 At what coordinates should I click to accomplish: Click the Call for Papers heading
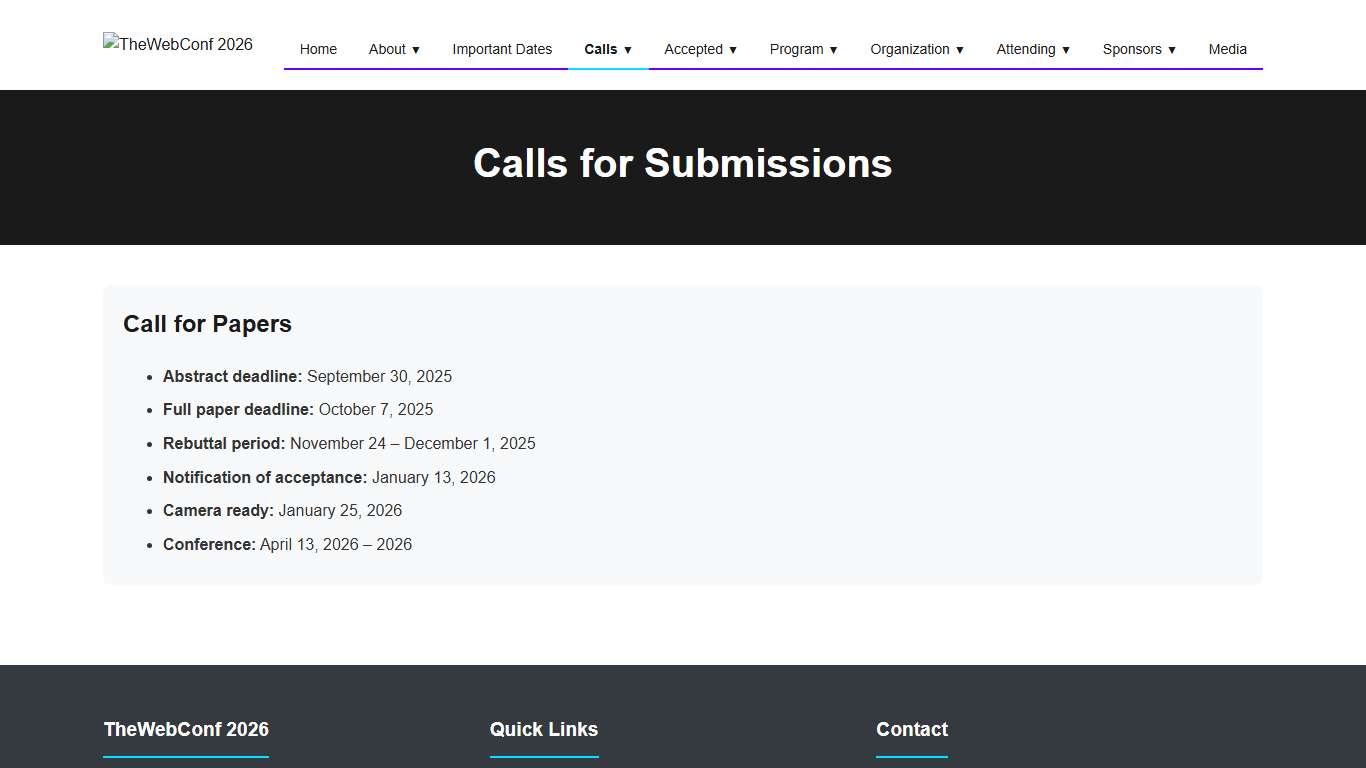[x=207, y=324]
